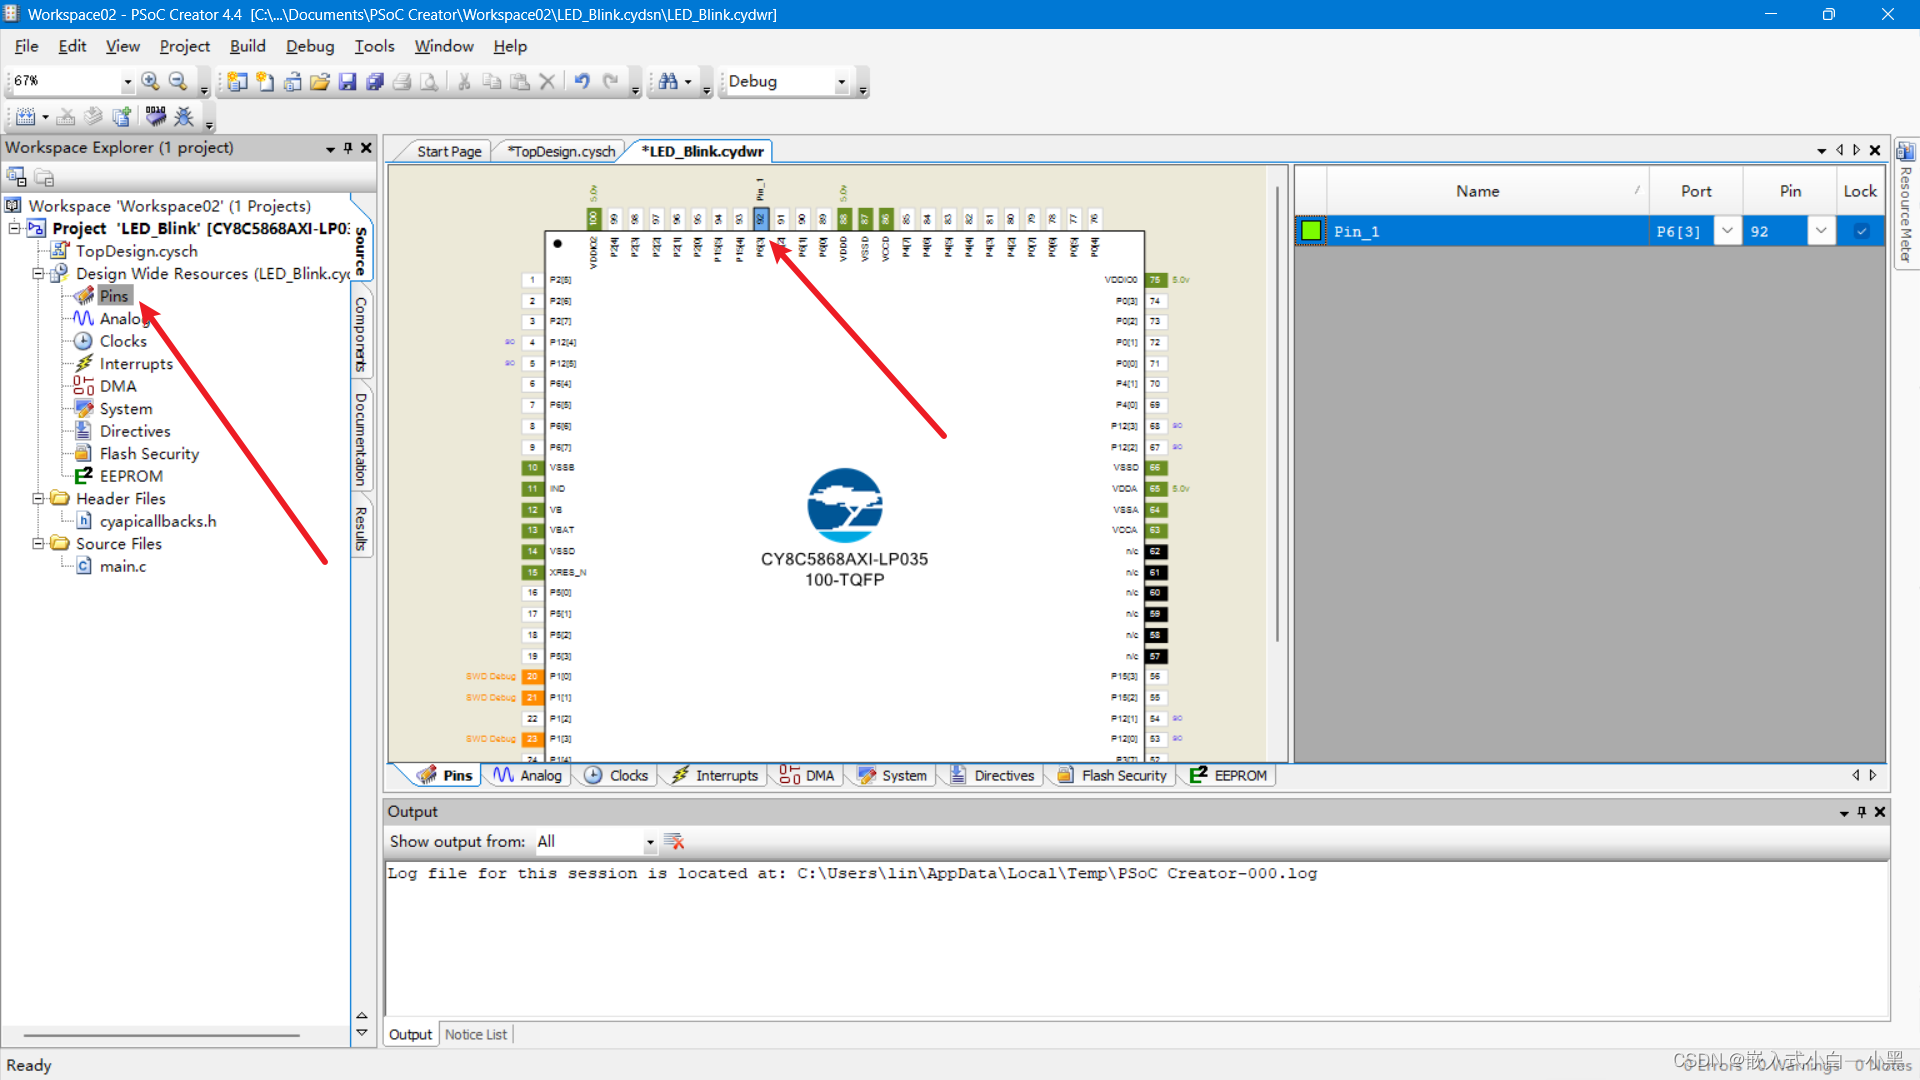Screen dimensions: 1920x1080
Task: Select Flash Security in resource tree
Action: (149, 454)
